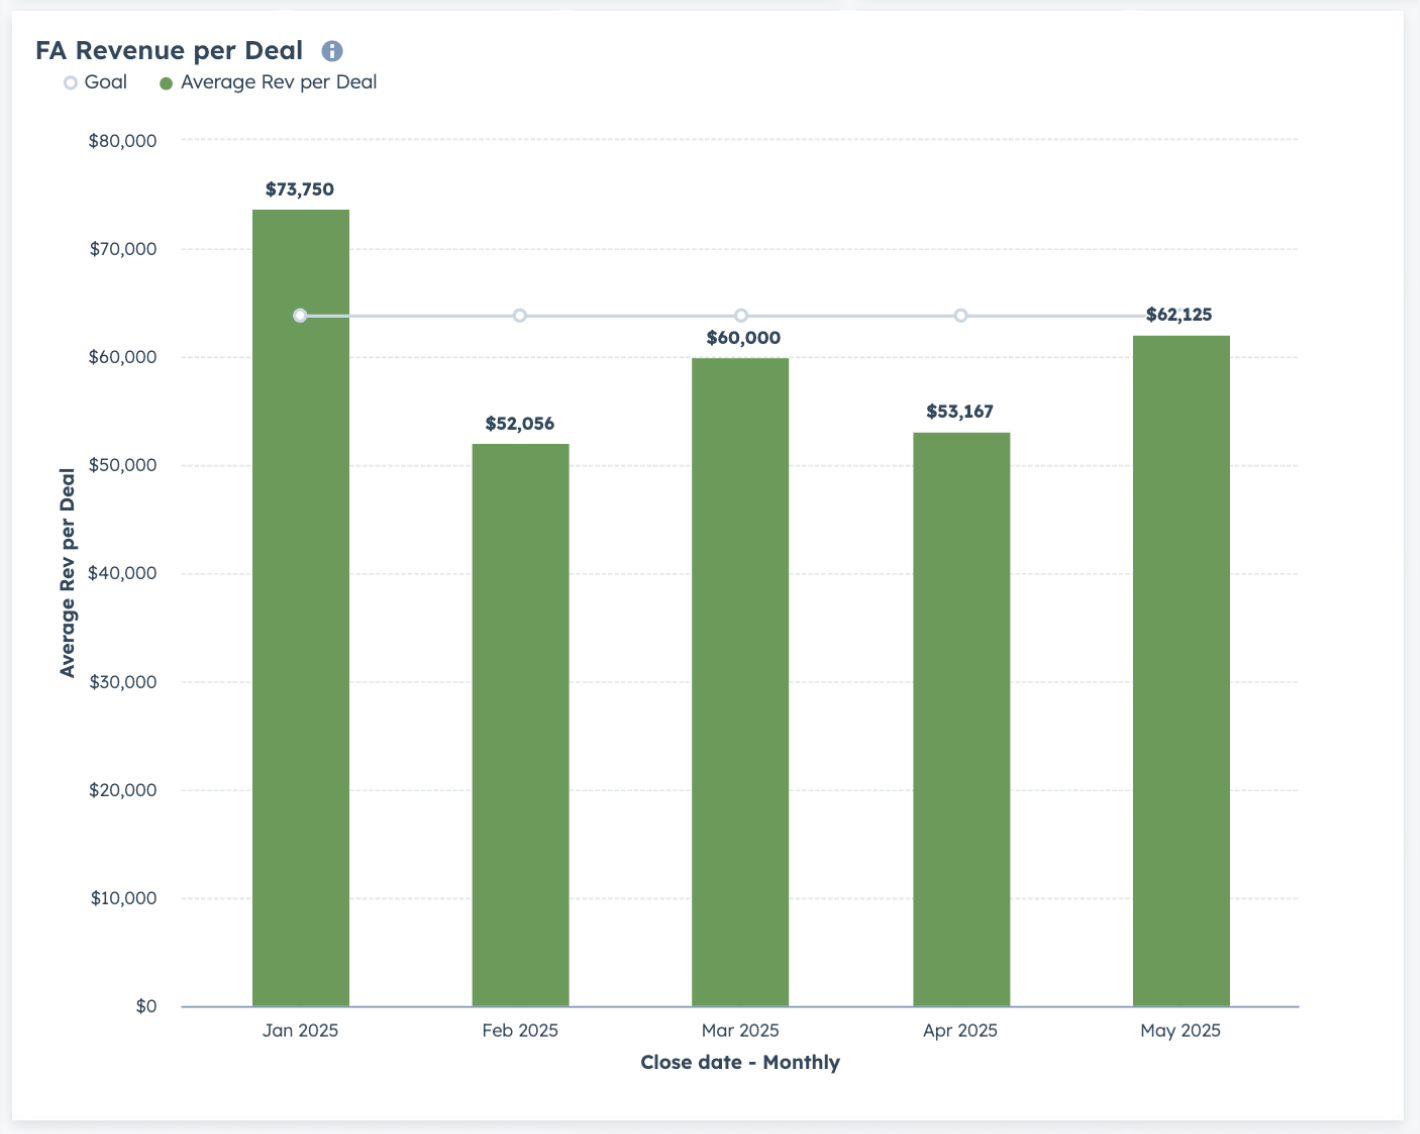The height and width of the screenshot is (1134, 1420).
Task: Select the Feb 2025 bar
Action: [x=521, y=725]
